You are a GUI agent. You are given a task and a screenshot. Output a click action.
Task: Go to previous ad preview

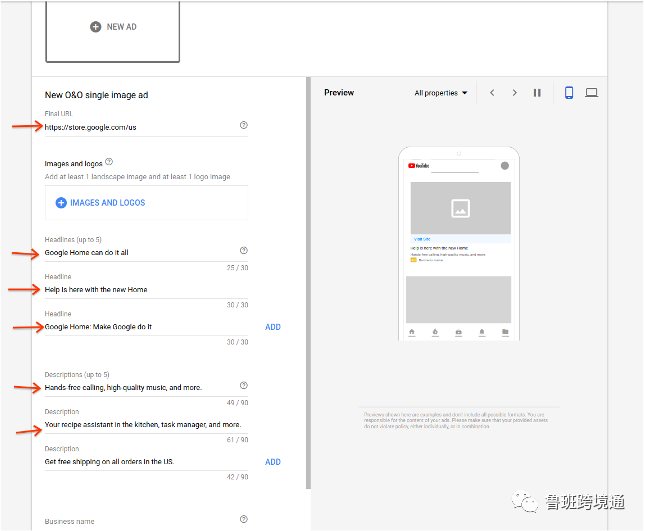point(492,93)
